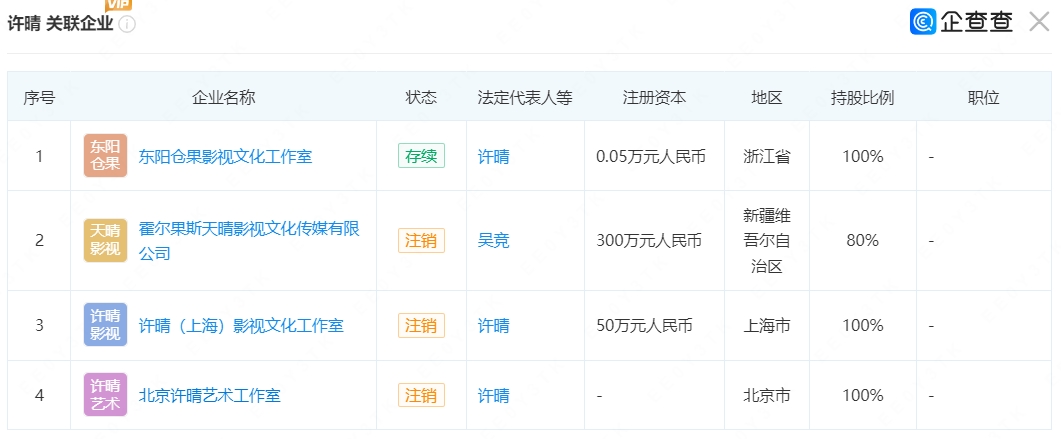Image resolution: width=1061 pixels, height=439 pixels.
Task: Click the 80% shareholding cell
Action: (x=863, y=240)
